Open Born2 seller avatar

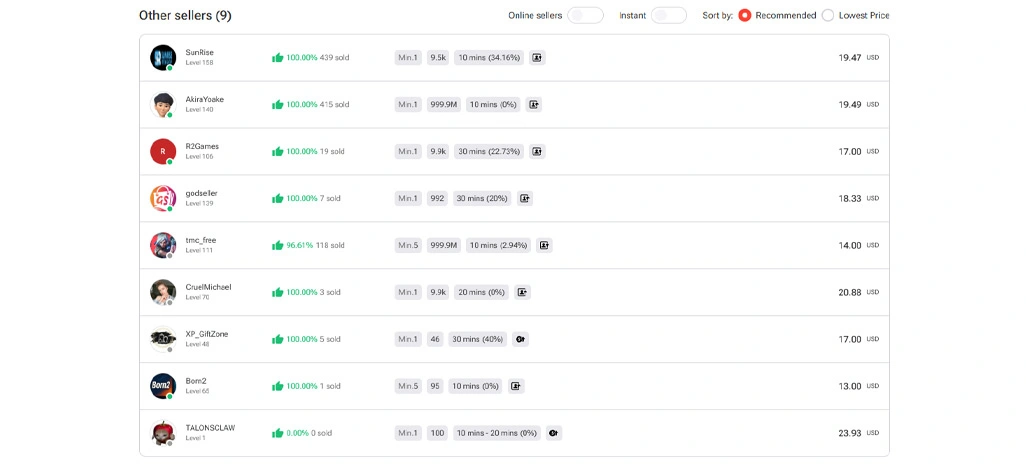pyautogui.click(x=163, y=386)
